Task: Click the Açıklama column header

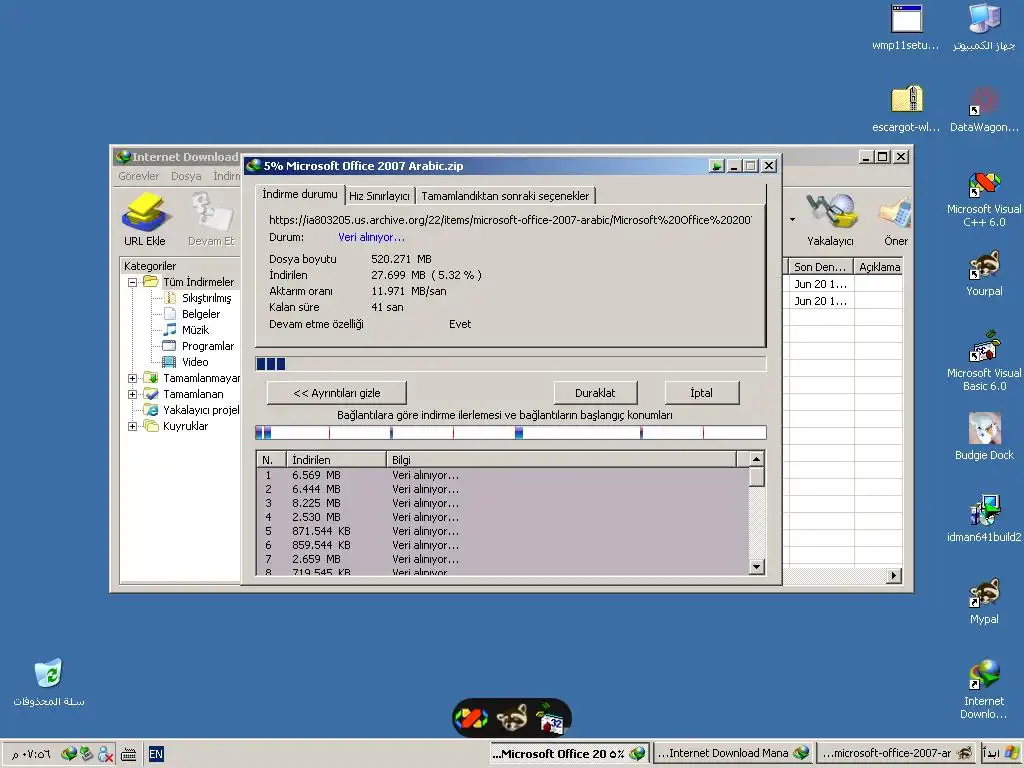Action: click(x=879, y=266)
